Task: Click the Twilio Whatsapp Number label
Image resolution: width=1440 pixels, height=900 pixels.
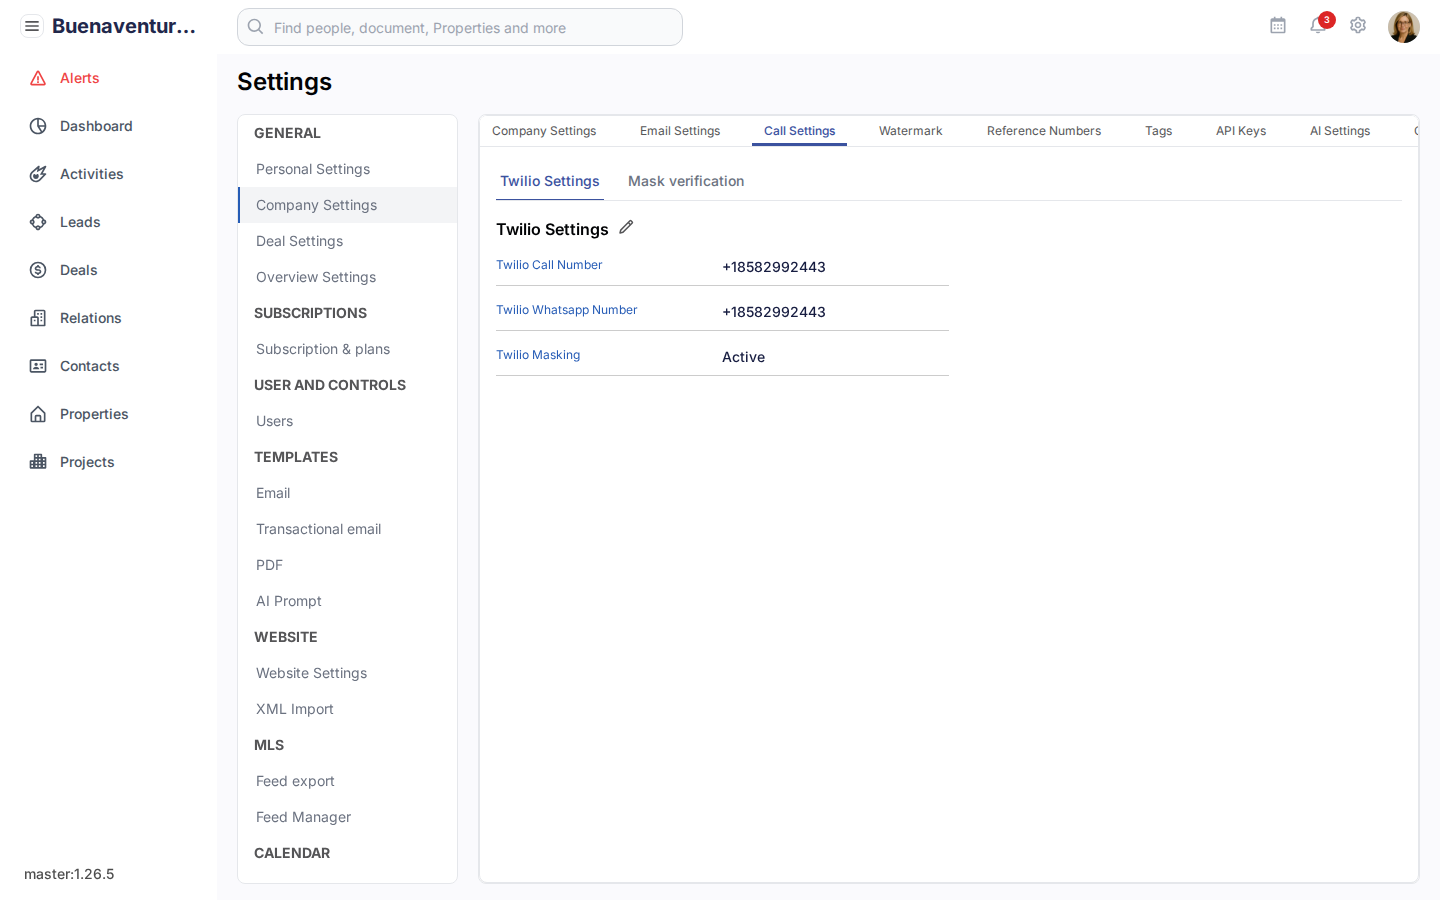Action: (x=566, y=310)
